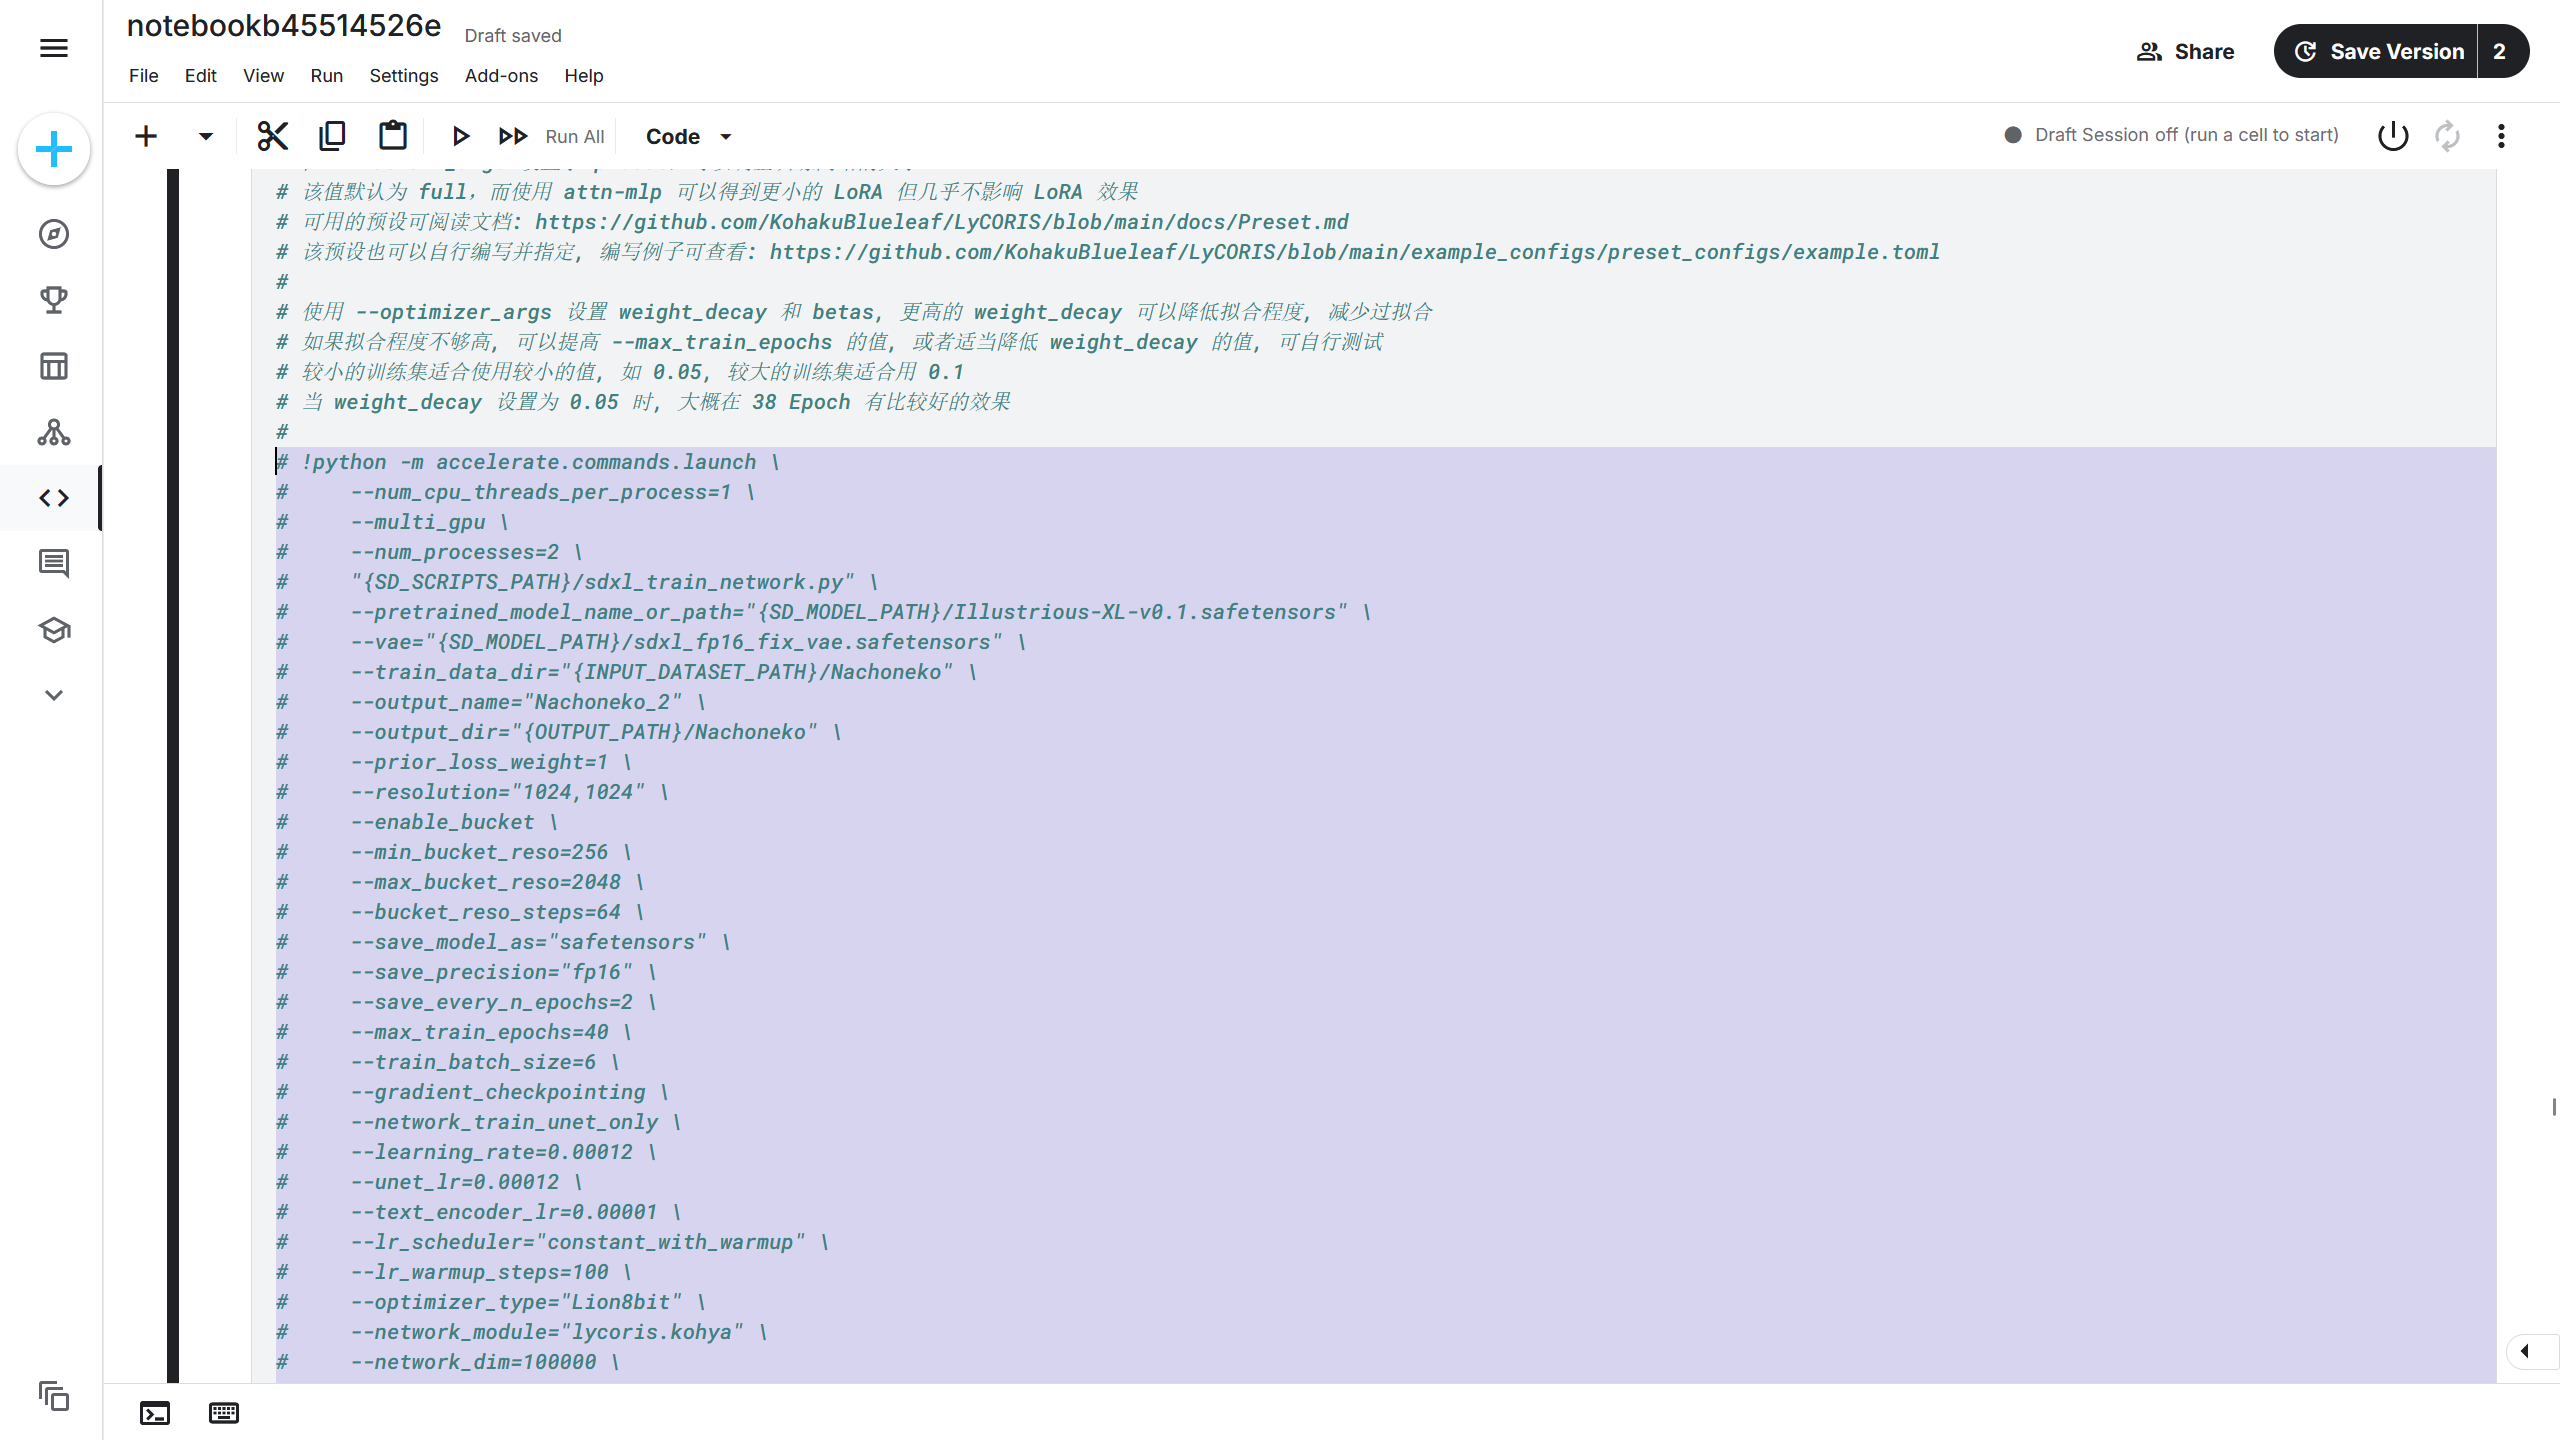Click the Save Version button
This screenshot has width=2560, height=1440.
(x=2380, y=52)
